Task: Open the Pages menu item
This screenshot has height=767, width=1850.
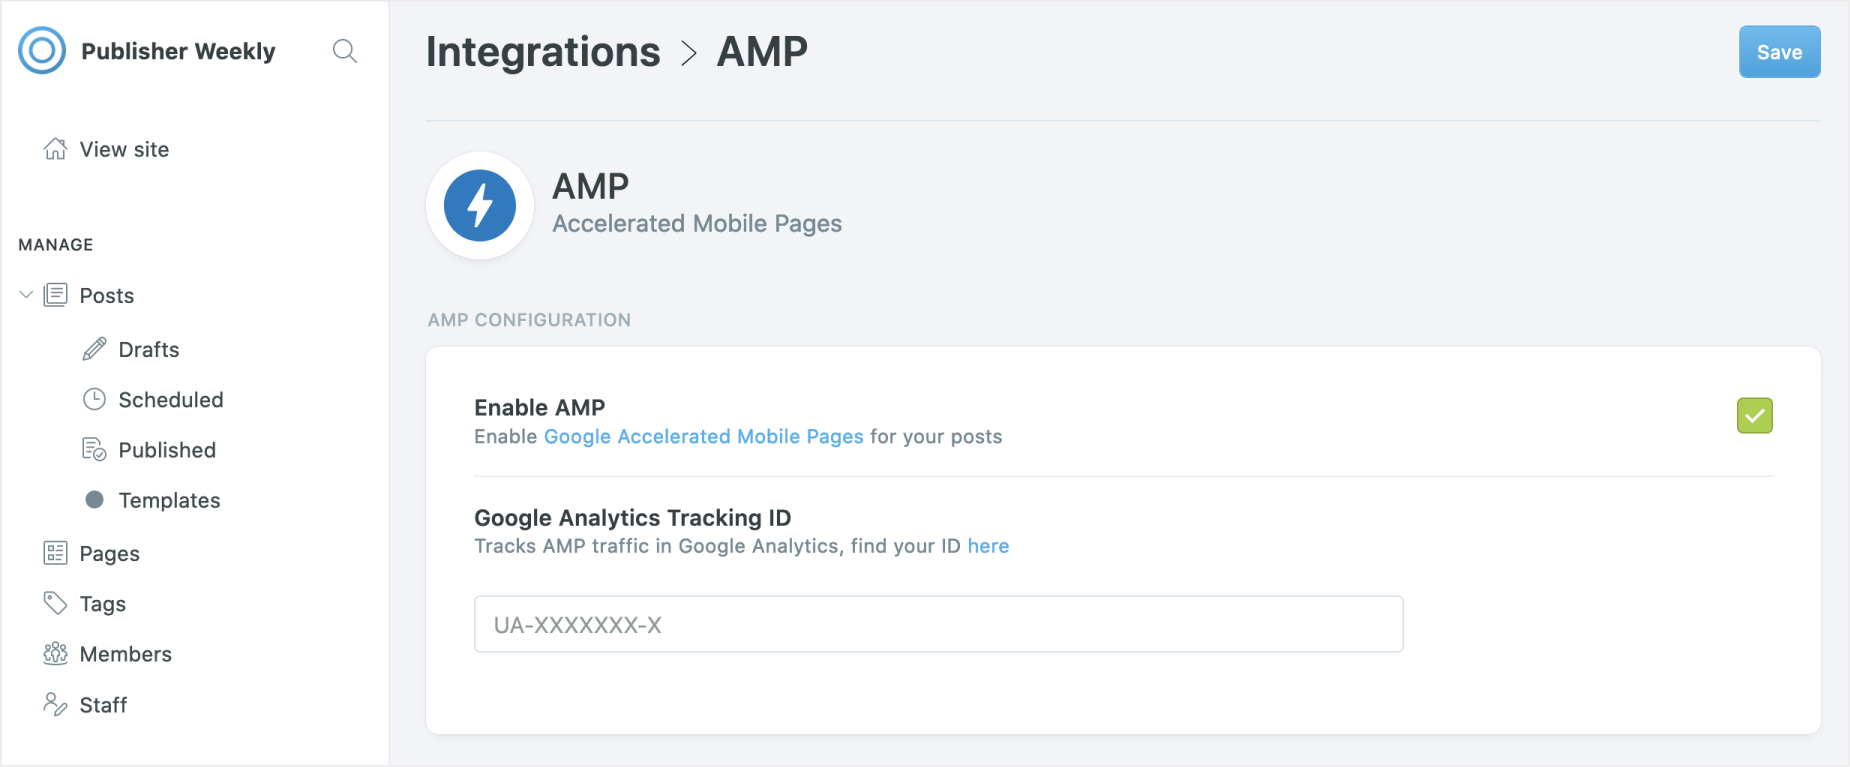Action: pos(109,553)
